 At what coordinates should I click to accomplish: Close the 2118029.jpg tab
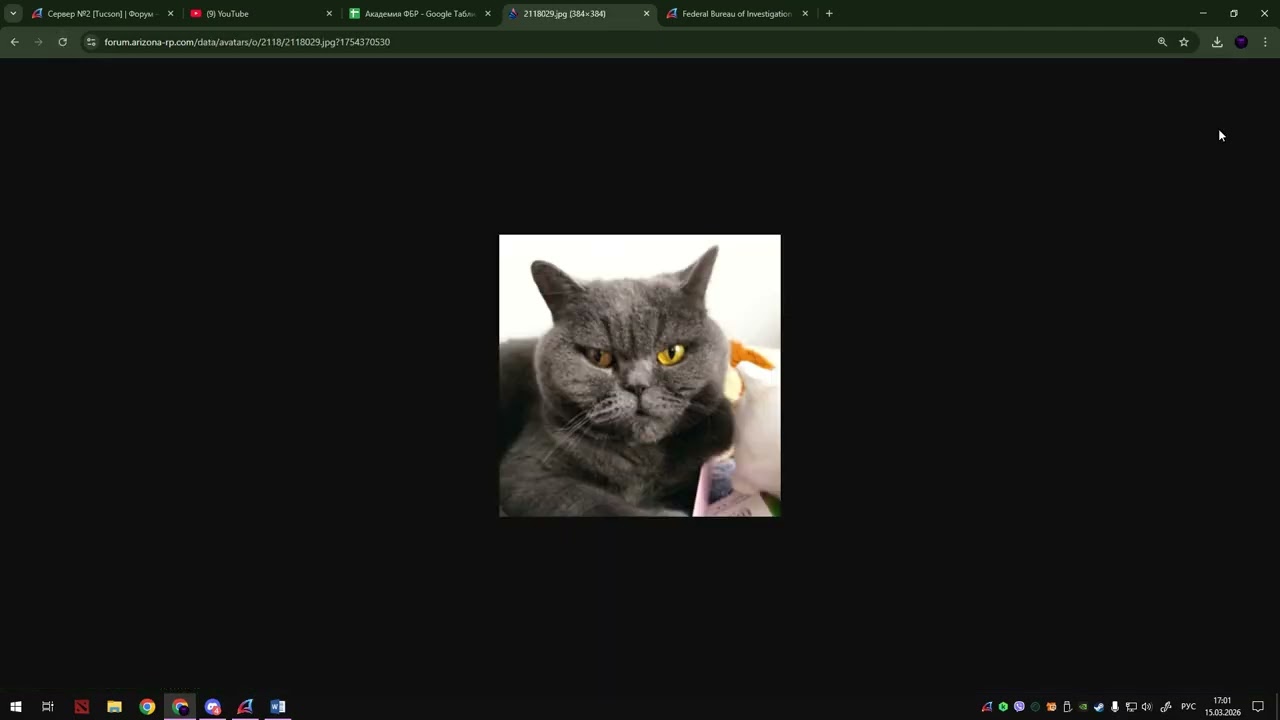point(646,14)
